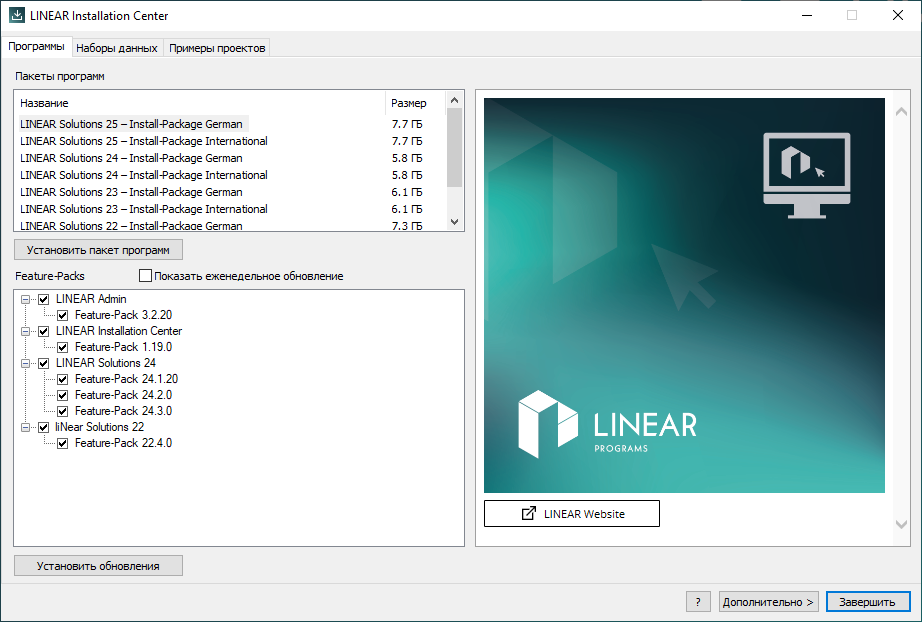
Task: Collapse the liNear Solutions 22 tree node
Action: (x=25, y=427)
